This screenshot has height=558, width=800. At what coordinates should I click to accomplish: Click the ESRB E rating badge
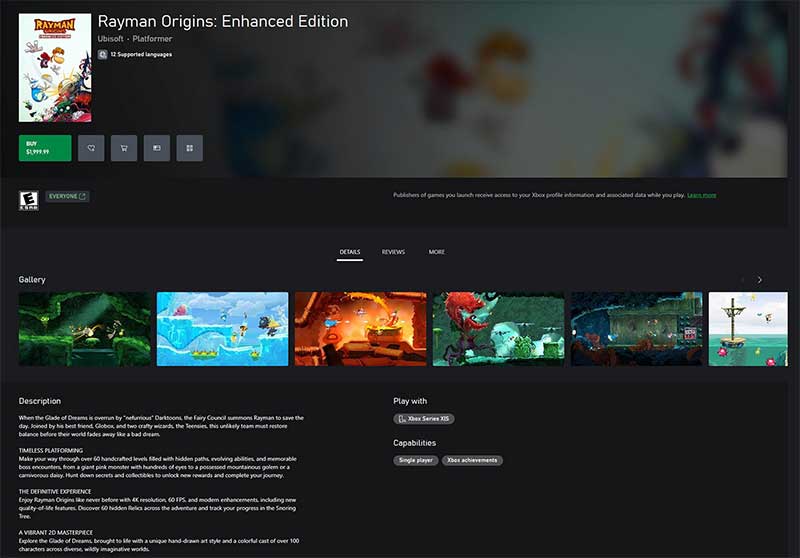(29, 200)
